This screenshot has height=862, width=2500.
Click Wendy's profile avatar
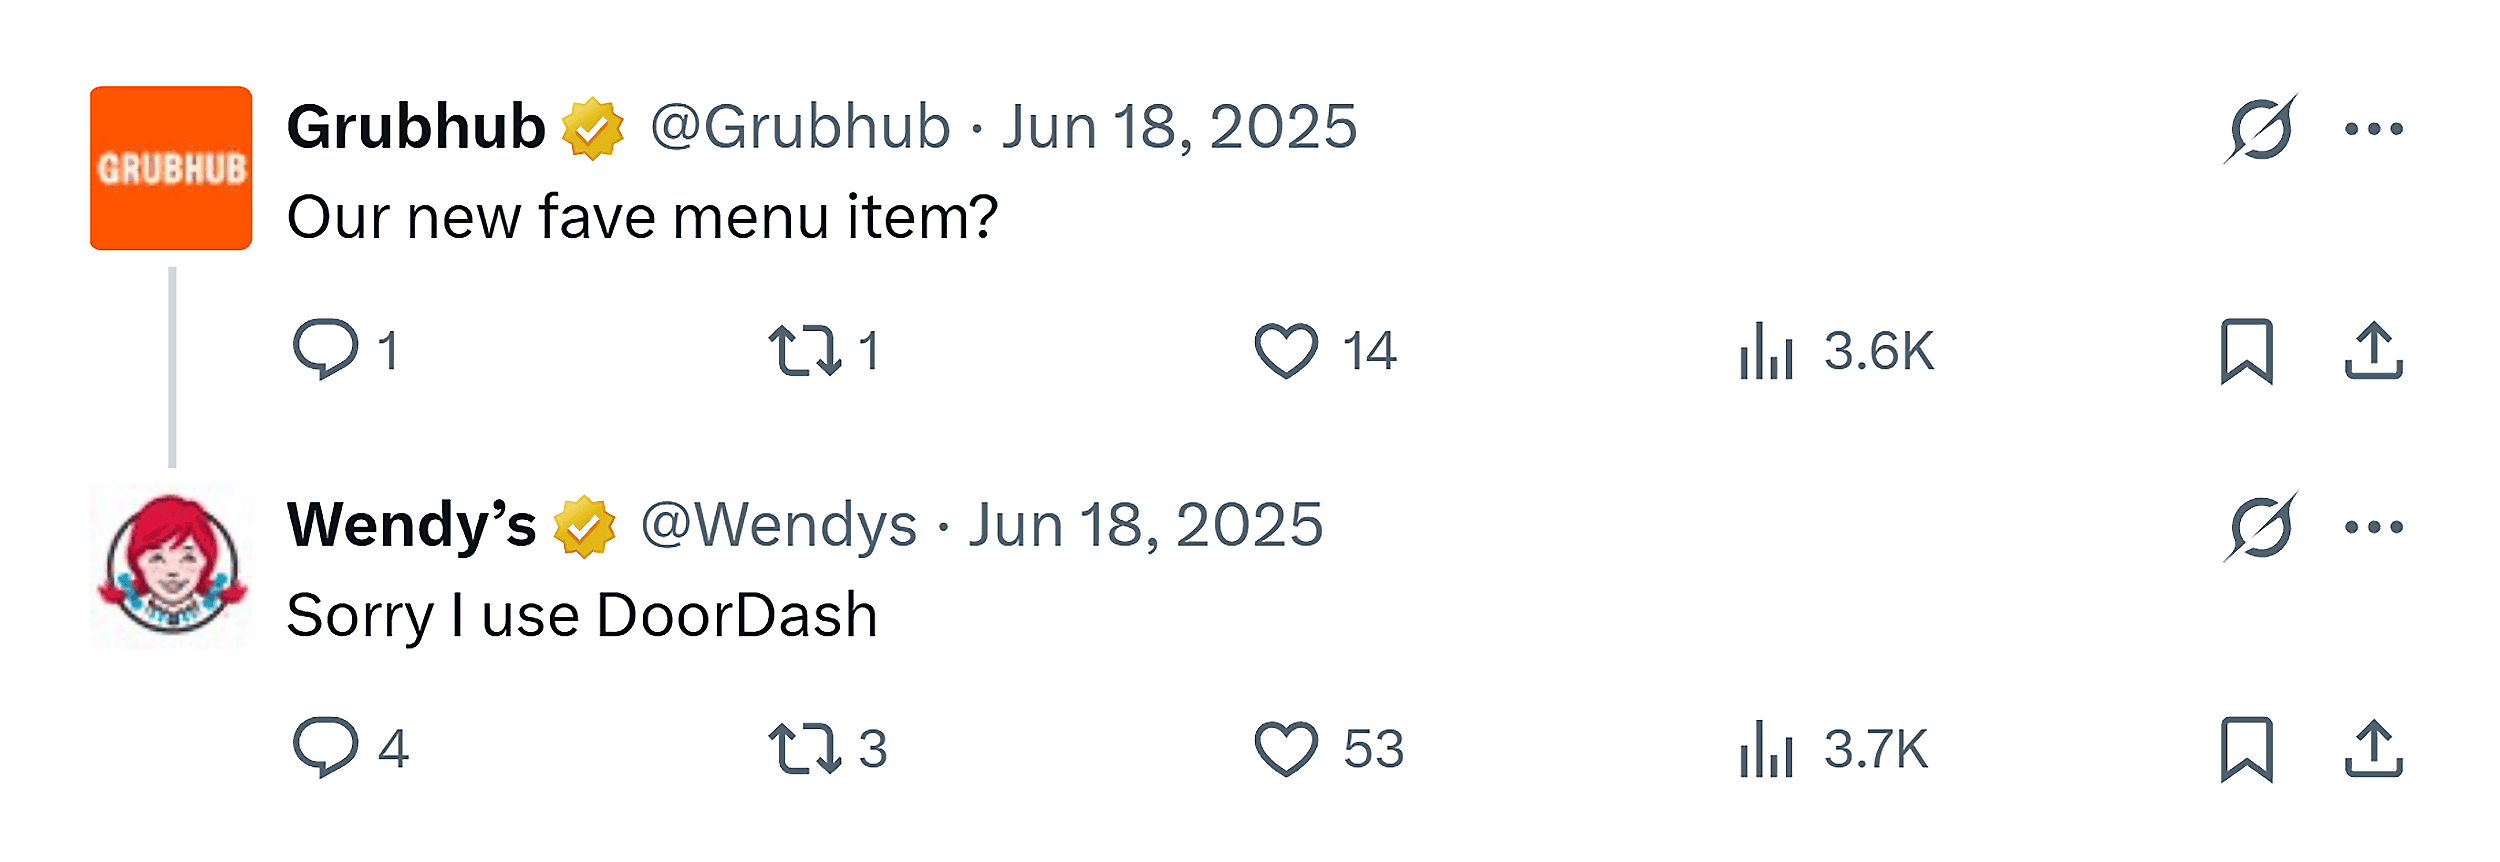(172, 565)
